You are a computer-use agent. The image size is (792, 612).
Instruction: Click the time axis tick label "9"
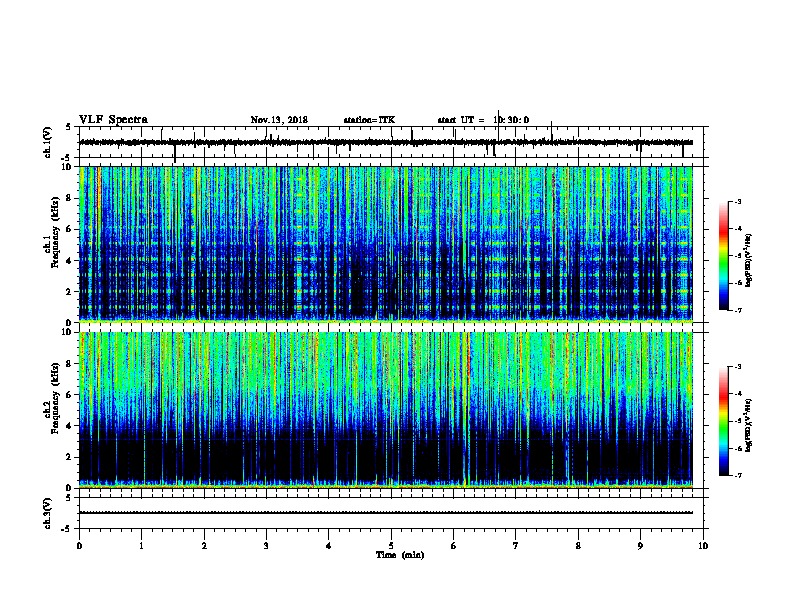point(640,546)
